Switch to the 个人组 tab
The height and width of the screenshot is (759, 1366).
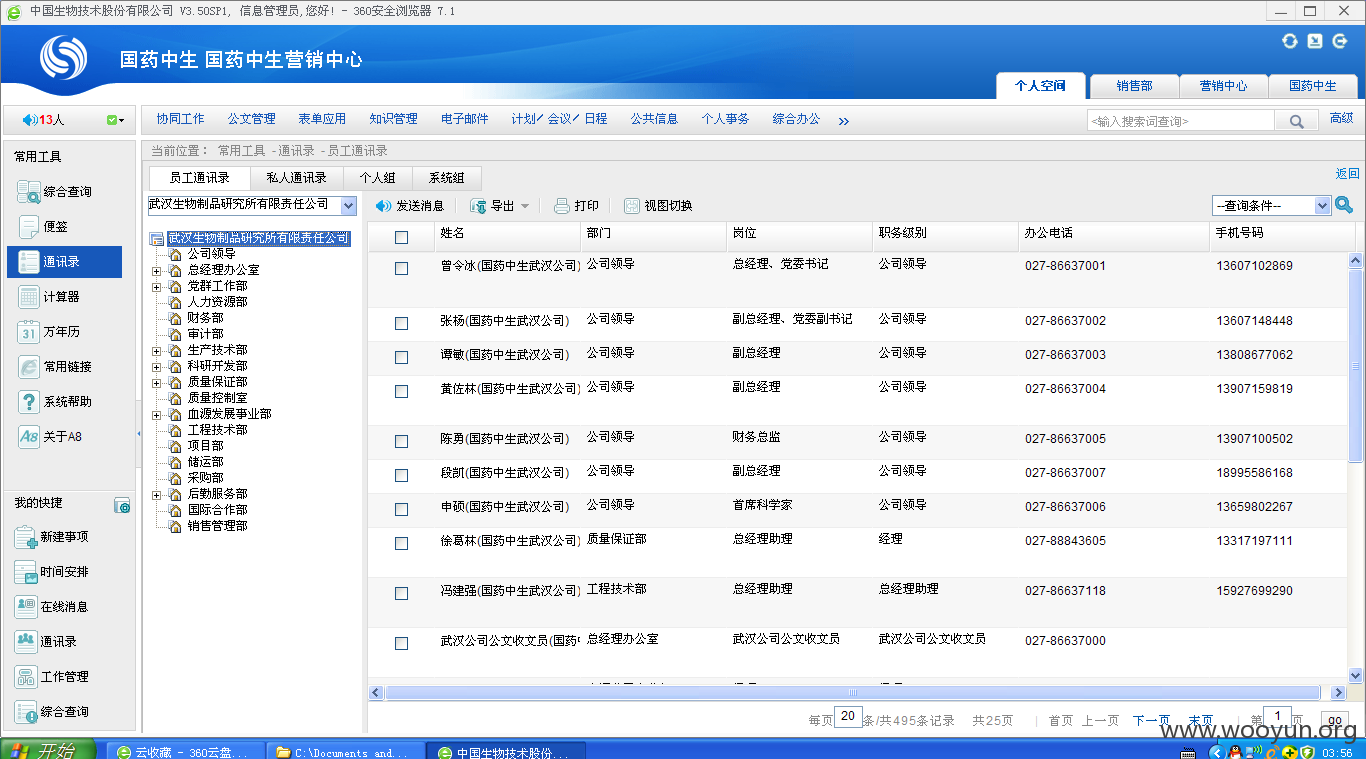point(377,178)
